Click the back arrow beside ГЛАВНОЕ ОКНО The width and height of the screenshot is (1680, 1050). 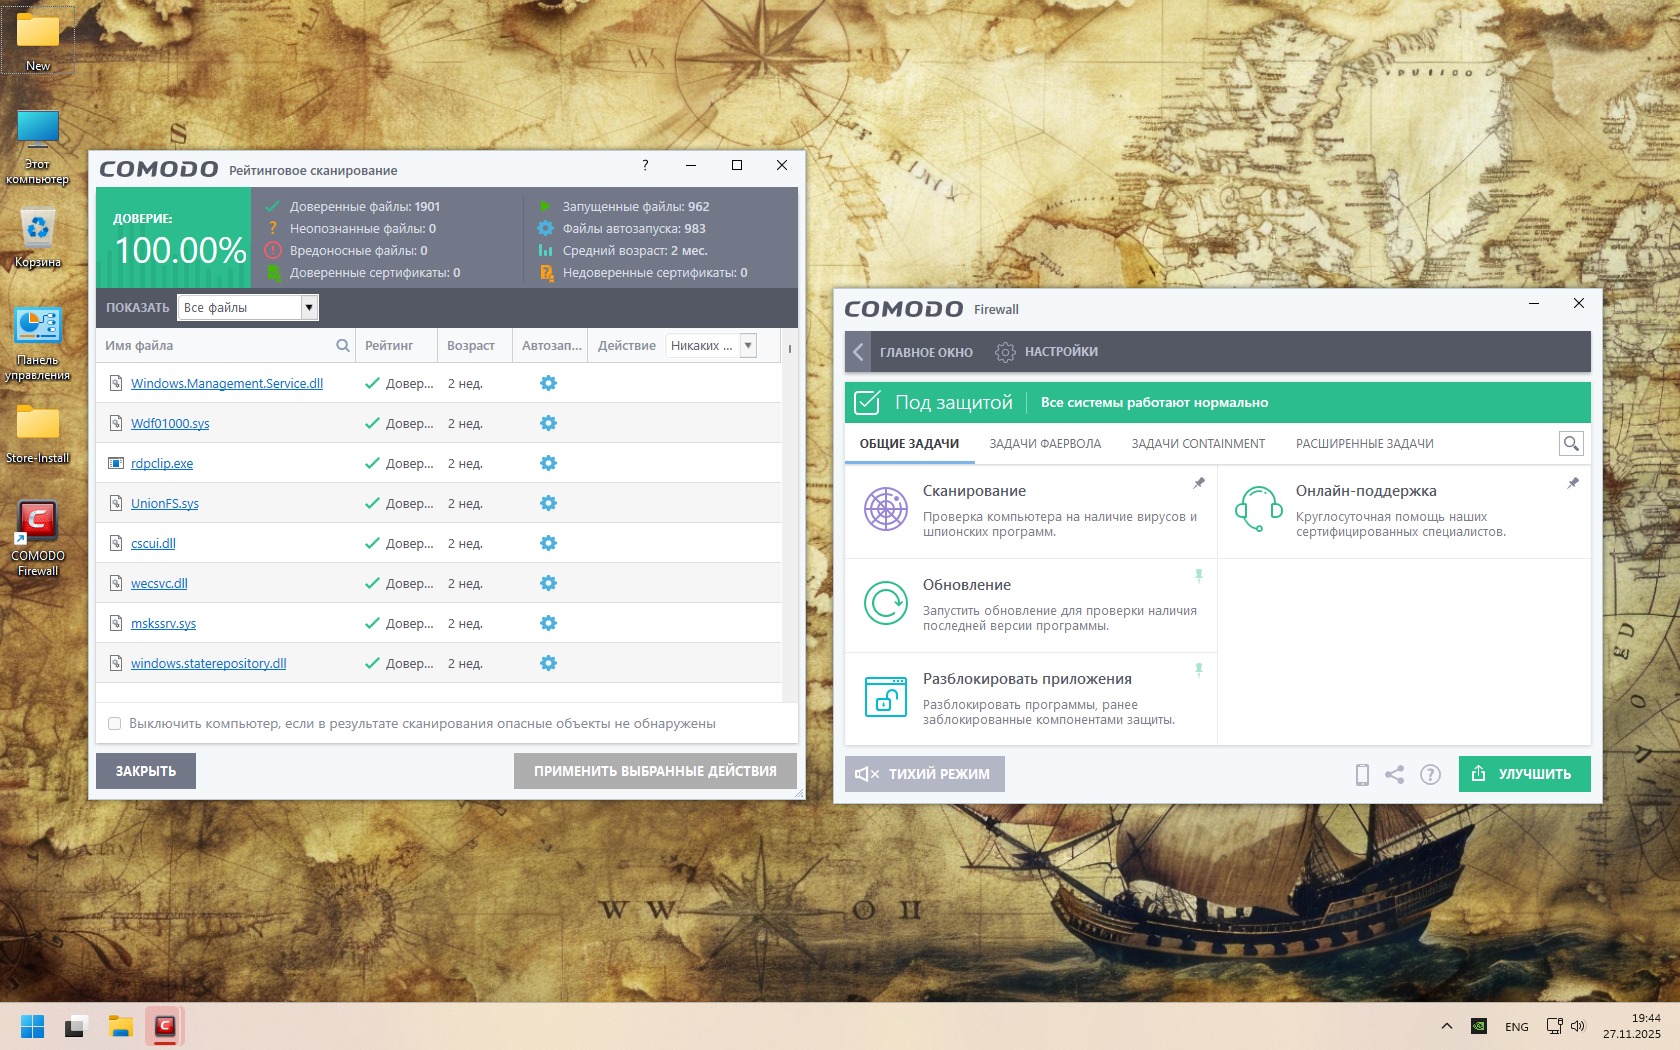(858, 352)
